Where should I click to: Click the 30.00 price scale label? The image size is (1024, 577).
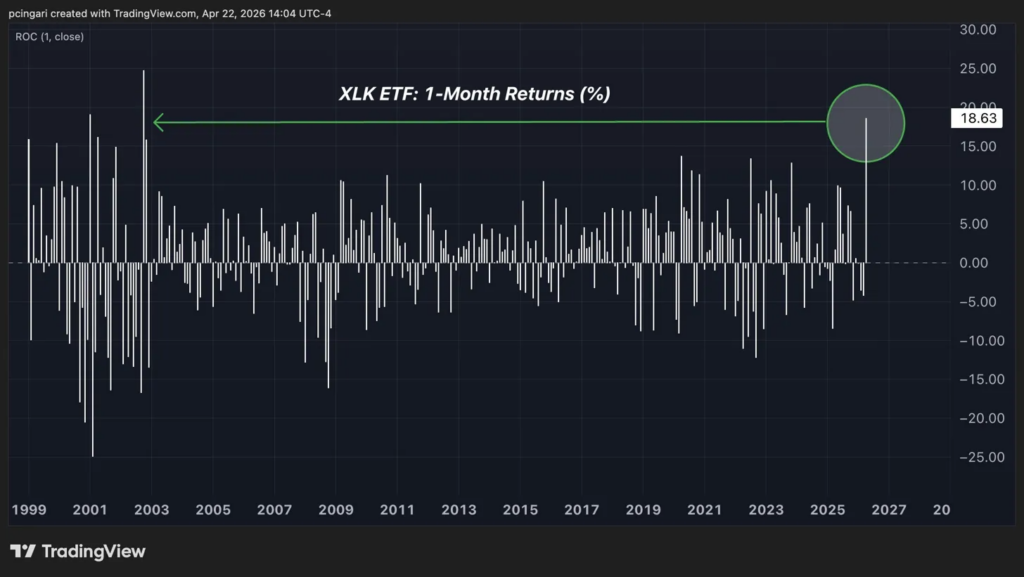coord(978,29)
